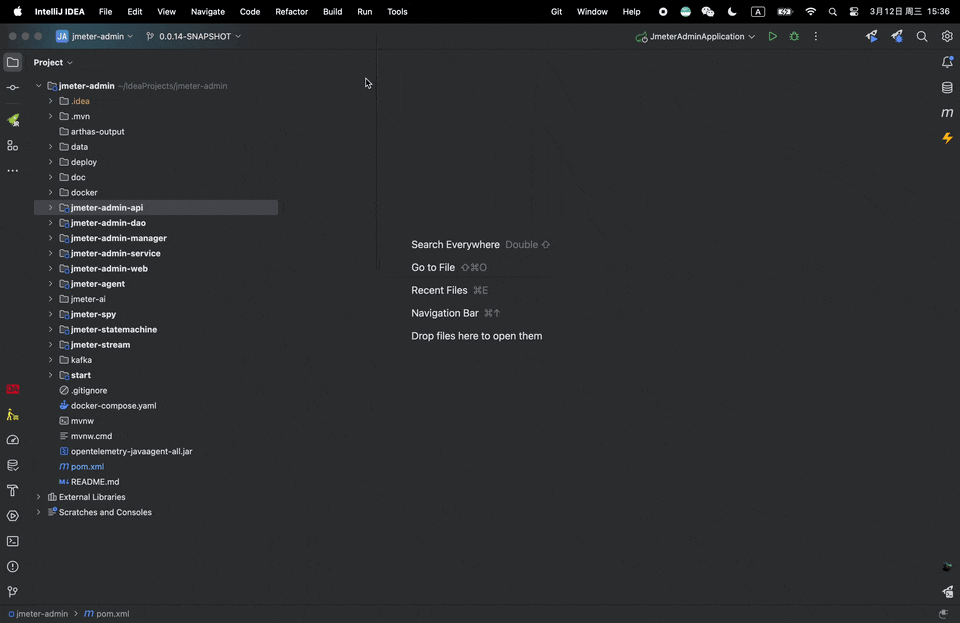Select the pom.xml file in project tree
Viewport: 960px width, 623px height.
[87, 466]
